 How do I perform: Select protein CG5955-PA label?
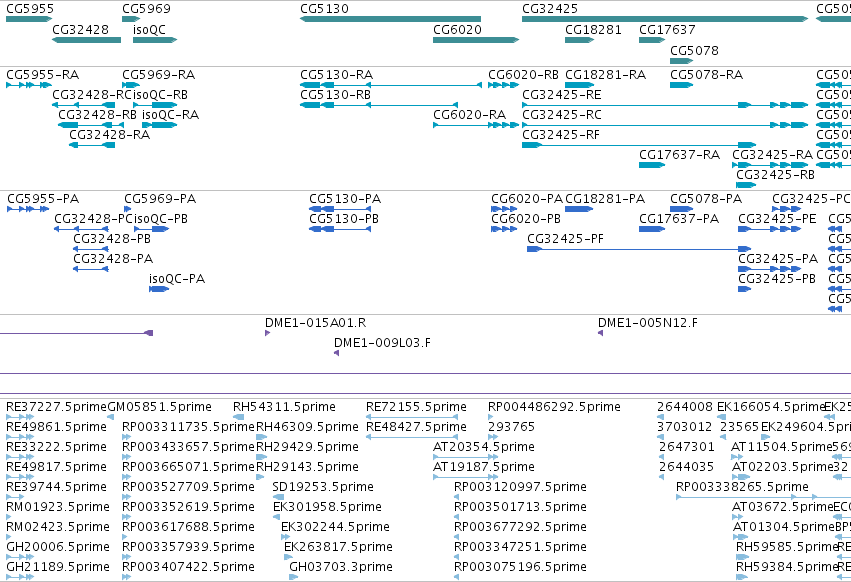pyautogui.click(x=43, y=199)
